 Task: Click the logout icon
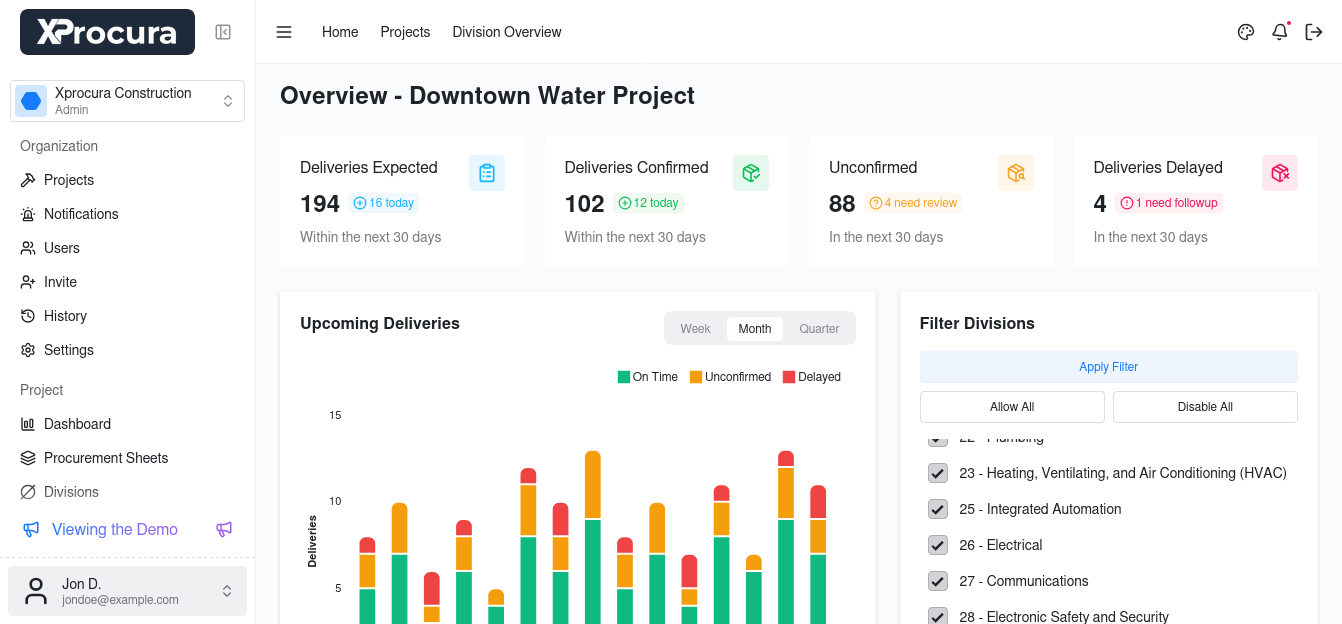click(x=1314, y=32)
